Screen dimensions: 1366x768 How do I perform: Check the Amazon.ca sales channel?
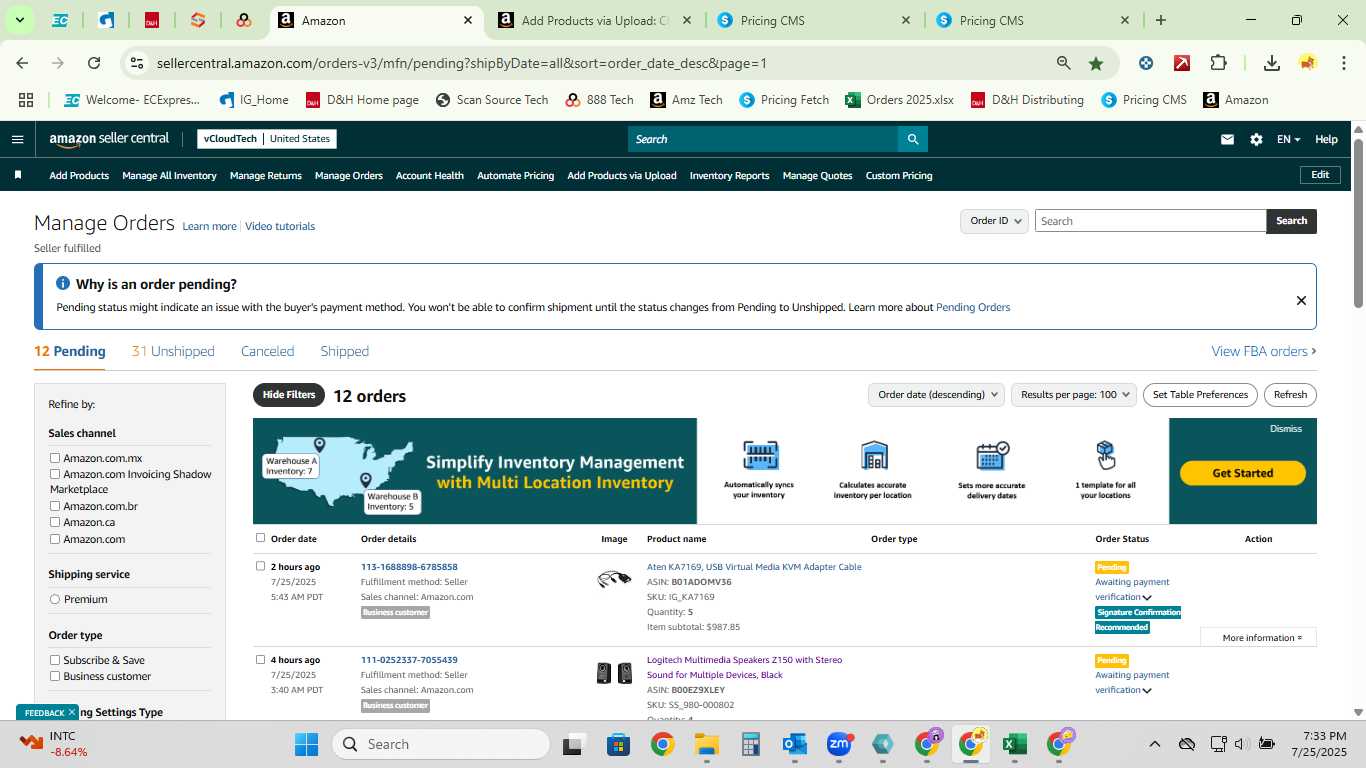click(x=55, y=522)
